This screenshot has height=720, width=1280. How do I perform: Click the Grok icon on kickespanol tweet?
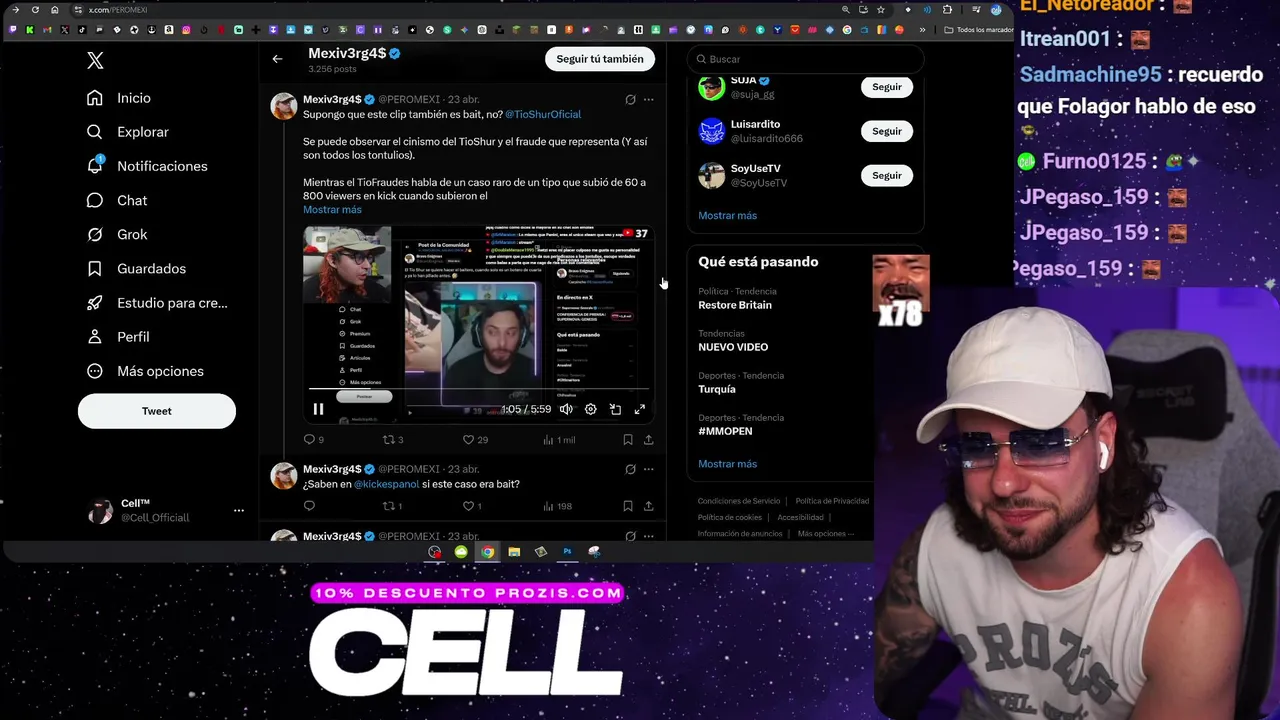630,469
